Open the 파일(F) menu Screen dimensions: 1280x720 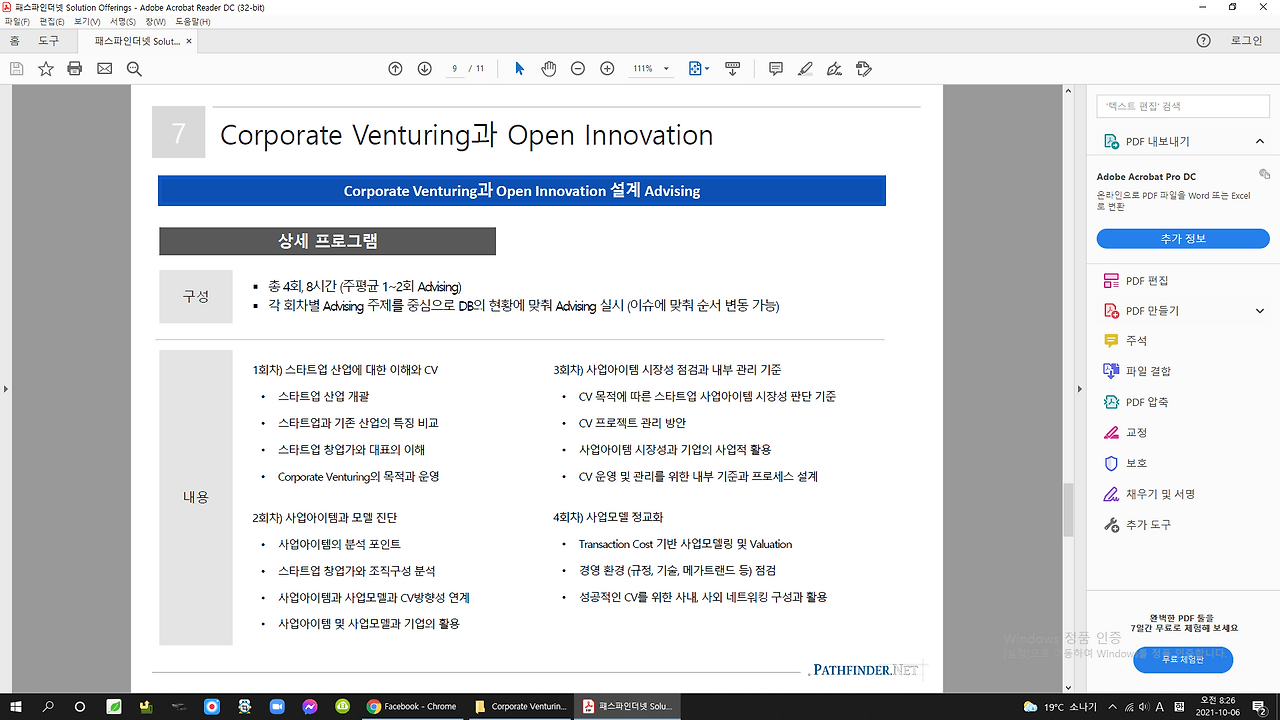17,21
